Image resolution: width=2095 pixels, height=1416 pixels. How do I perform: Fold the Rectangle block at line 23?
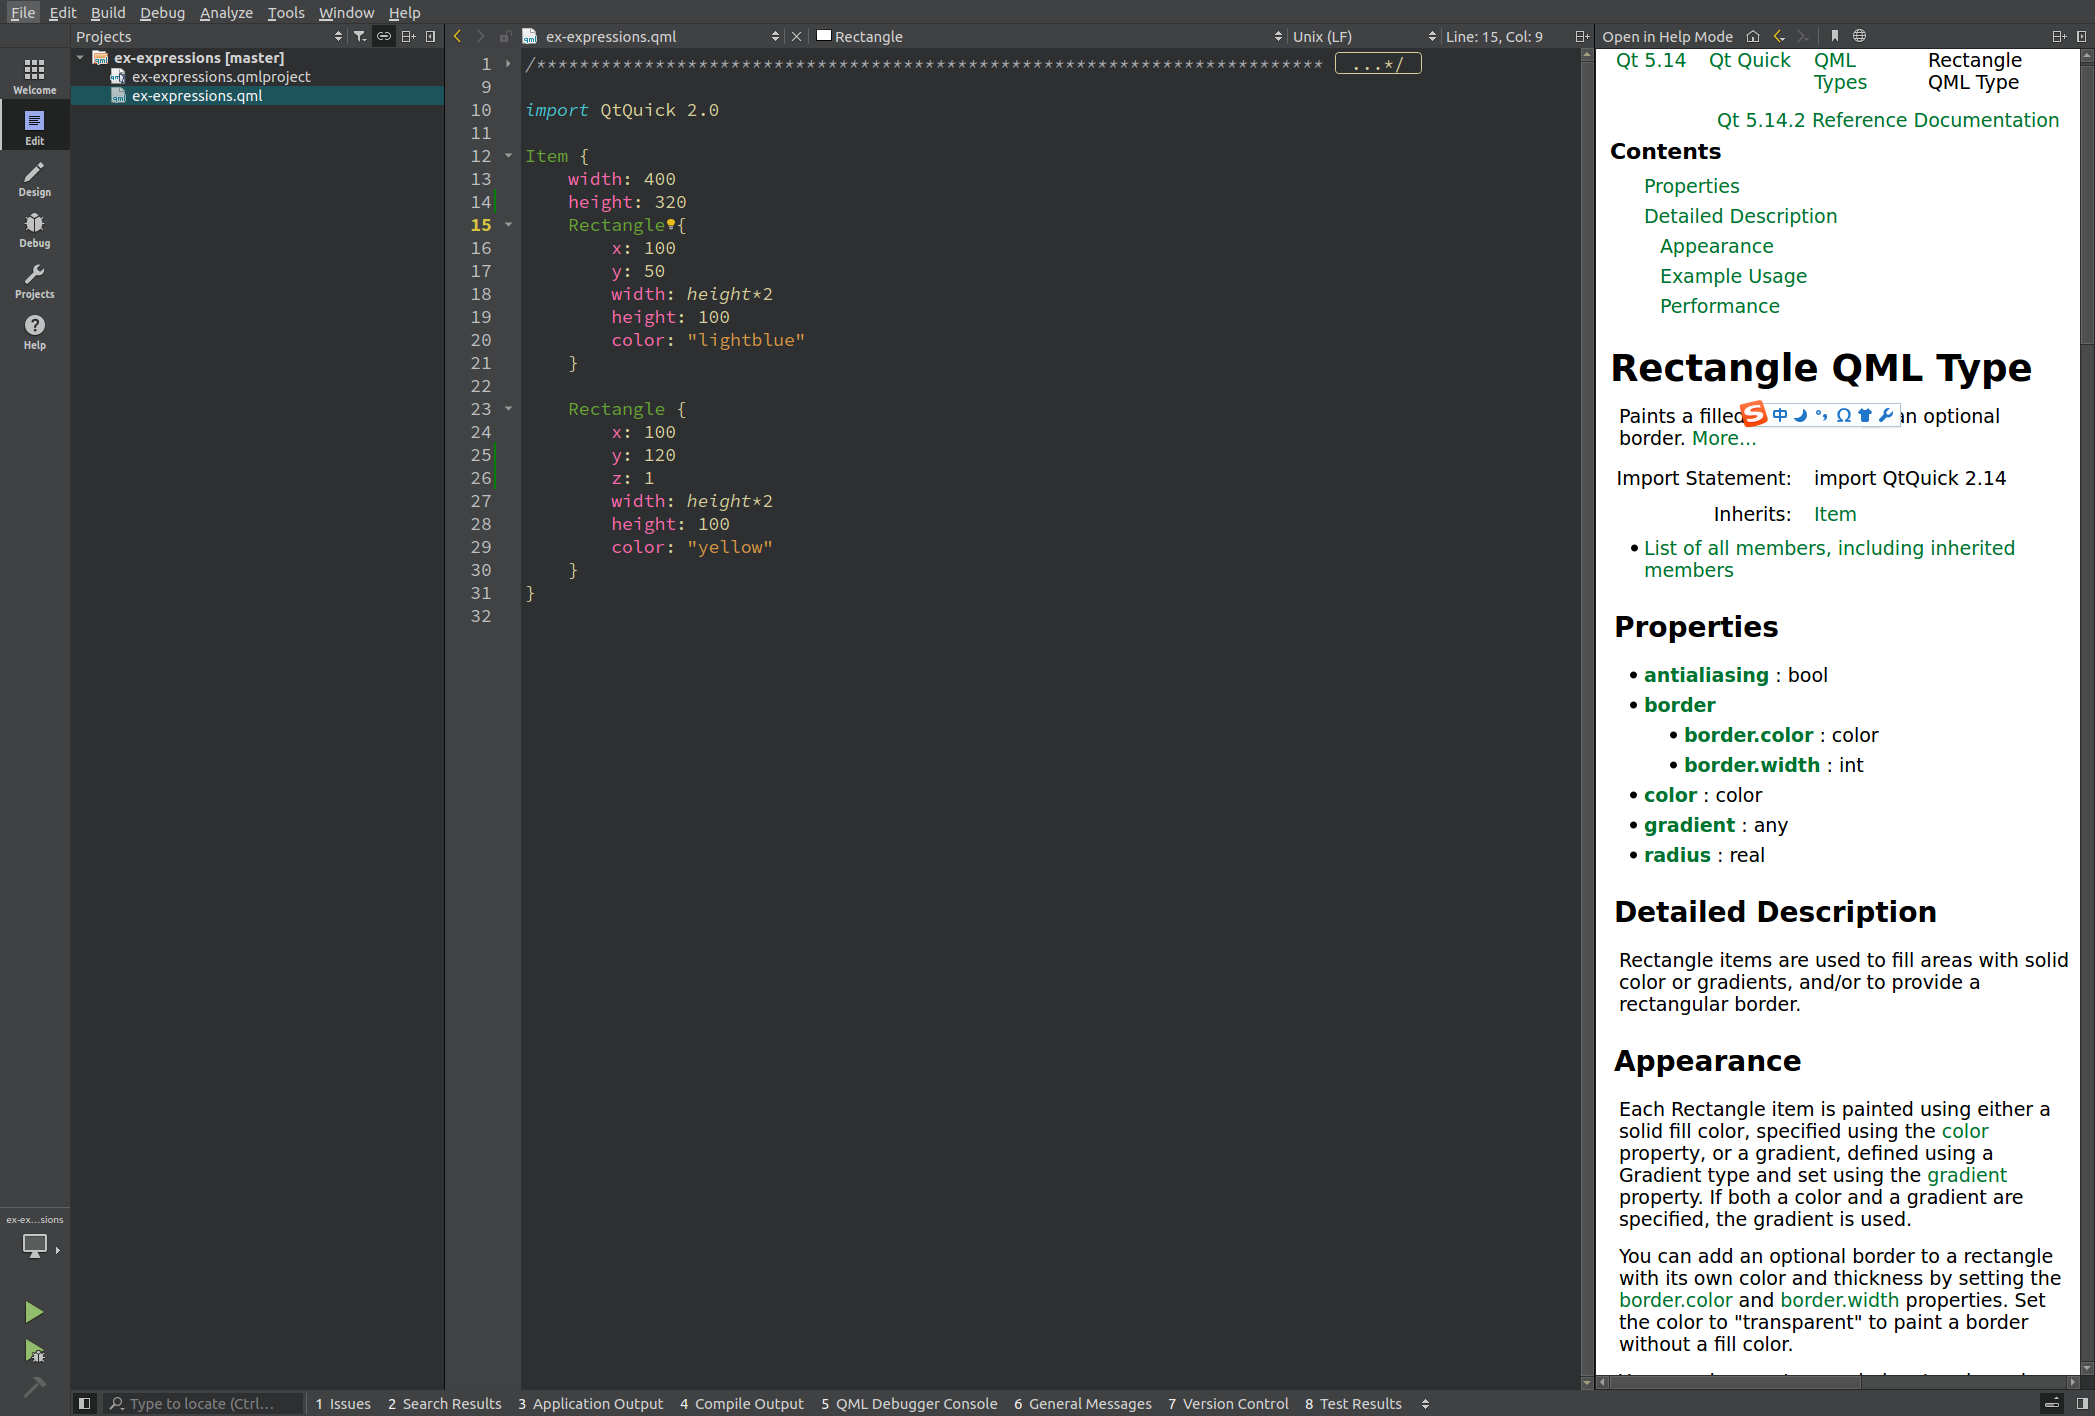click(508, 409)
